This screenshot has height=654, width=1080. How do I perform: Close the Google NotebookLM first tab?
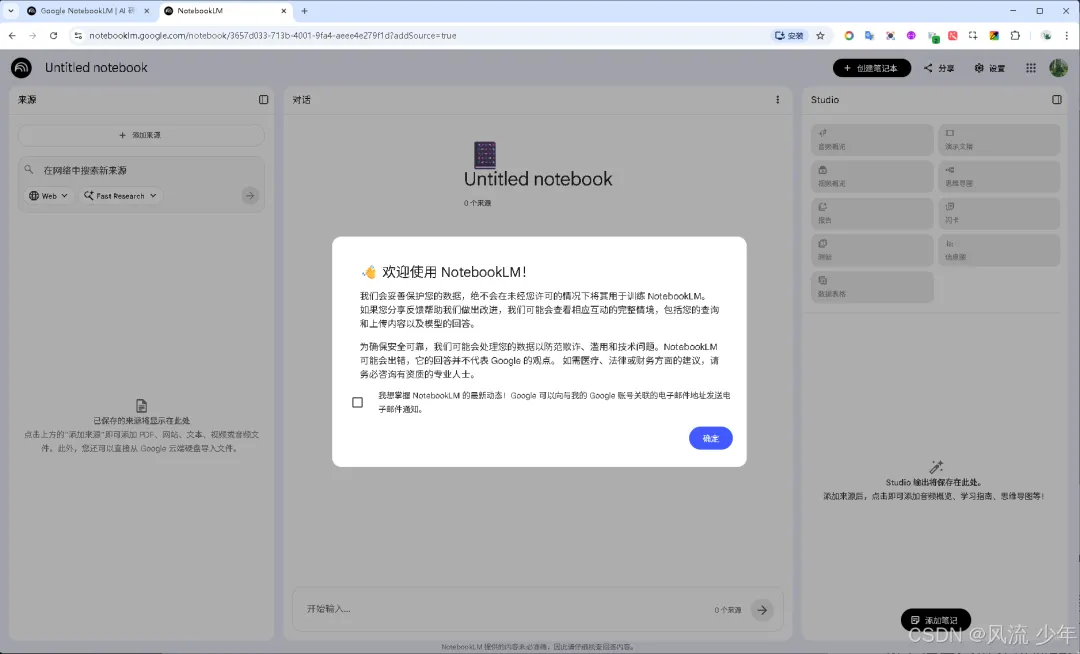click(x=147, y=11)
